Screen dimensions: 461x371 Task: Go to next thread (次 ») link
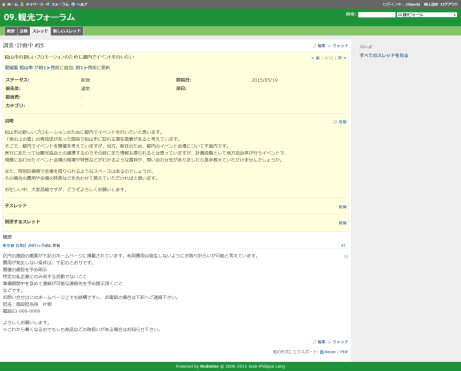point(342,58)
